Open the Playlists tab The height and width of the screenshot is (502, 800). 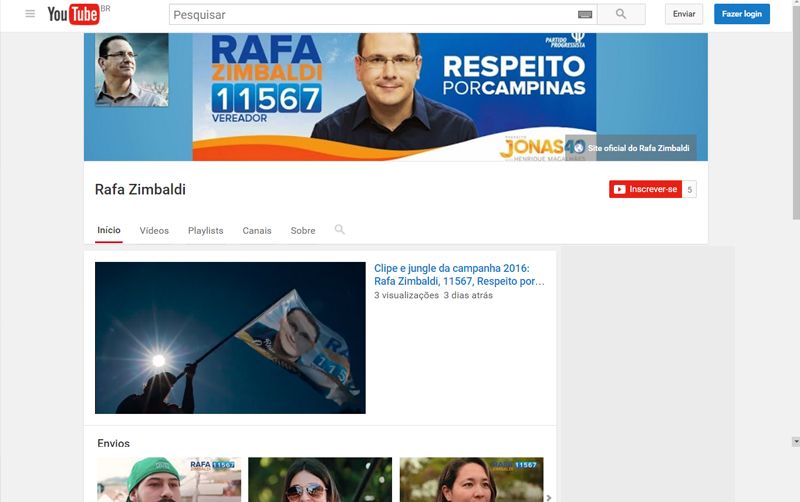[x=206, y=231]
